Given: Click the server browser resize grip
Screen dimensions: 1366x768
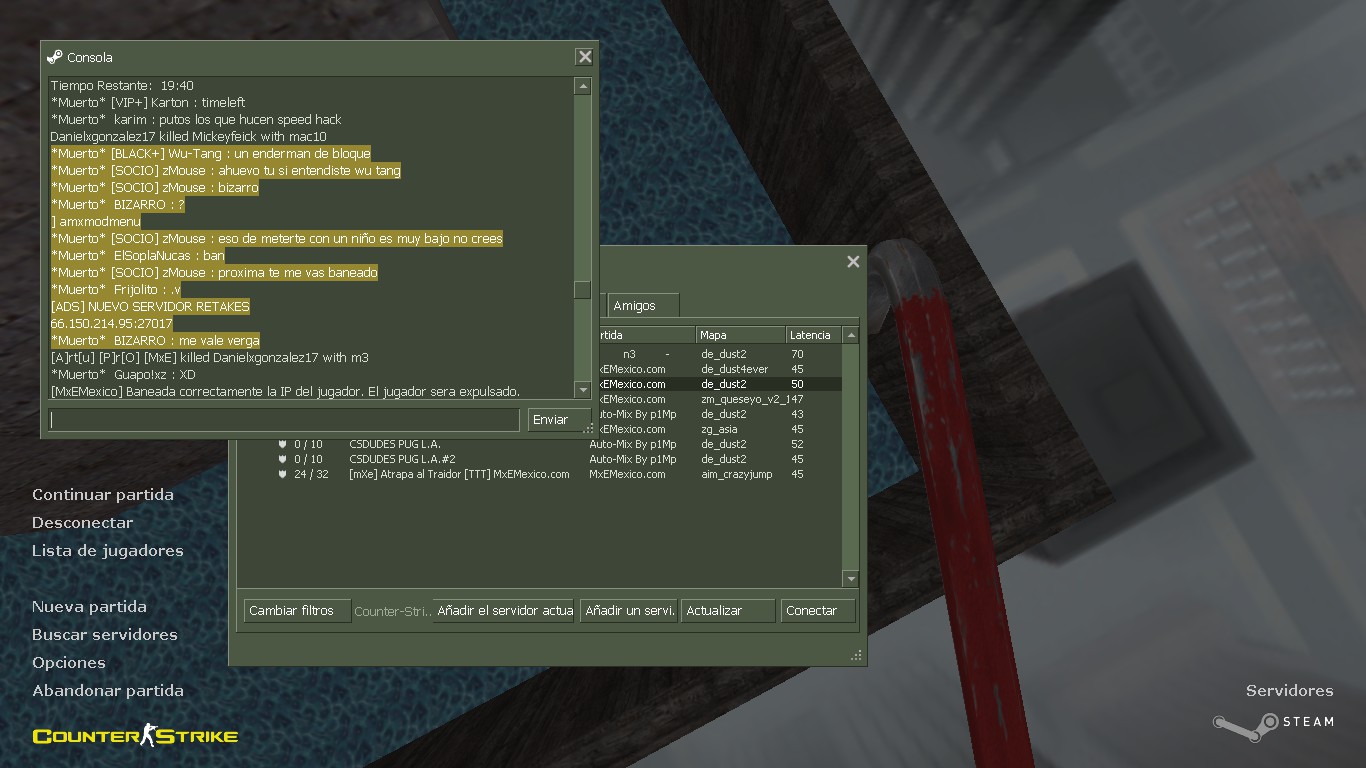Looking at the screenshot, I should coord(856,656).
